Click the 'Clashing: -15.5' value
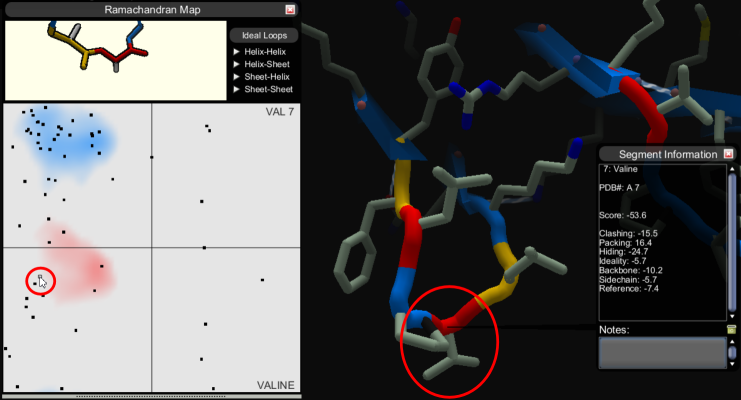The image size is (741, 400). tap(628, 234)
